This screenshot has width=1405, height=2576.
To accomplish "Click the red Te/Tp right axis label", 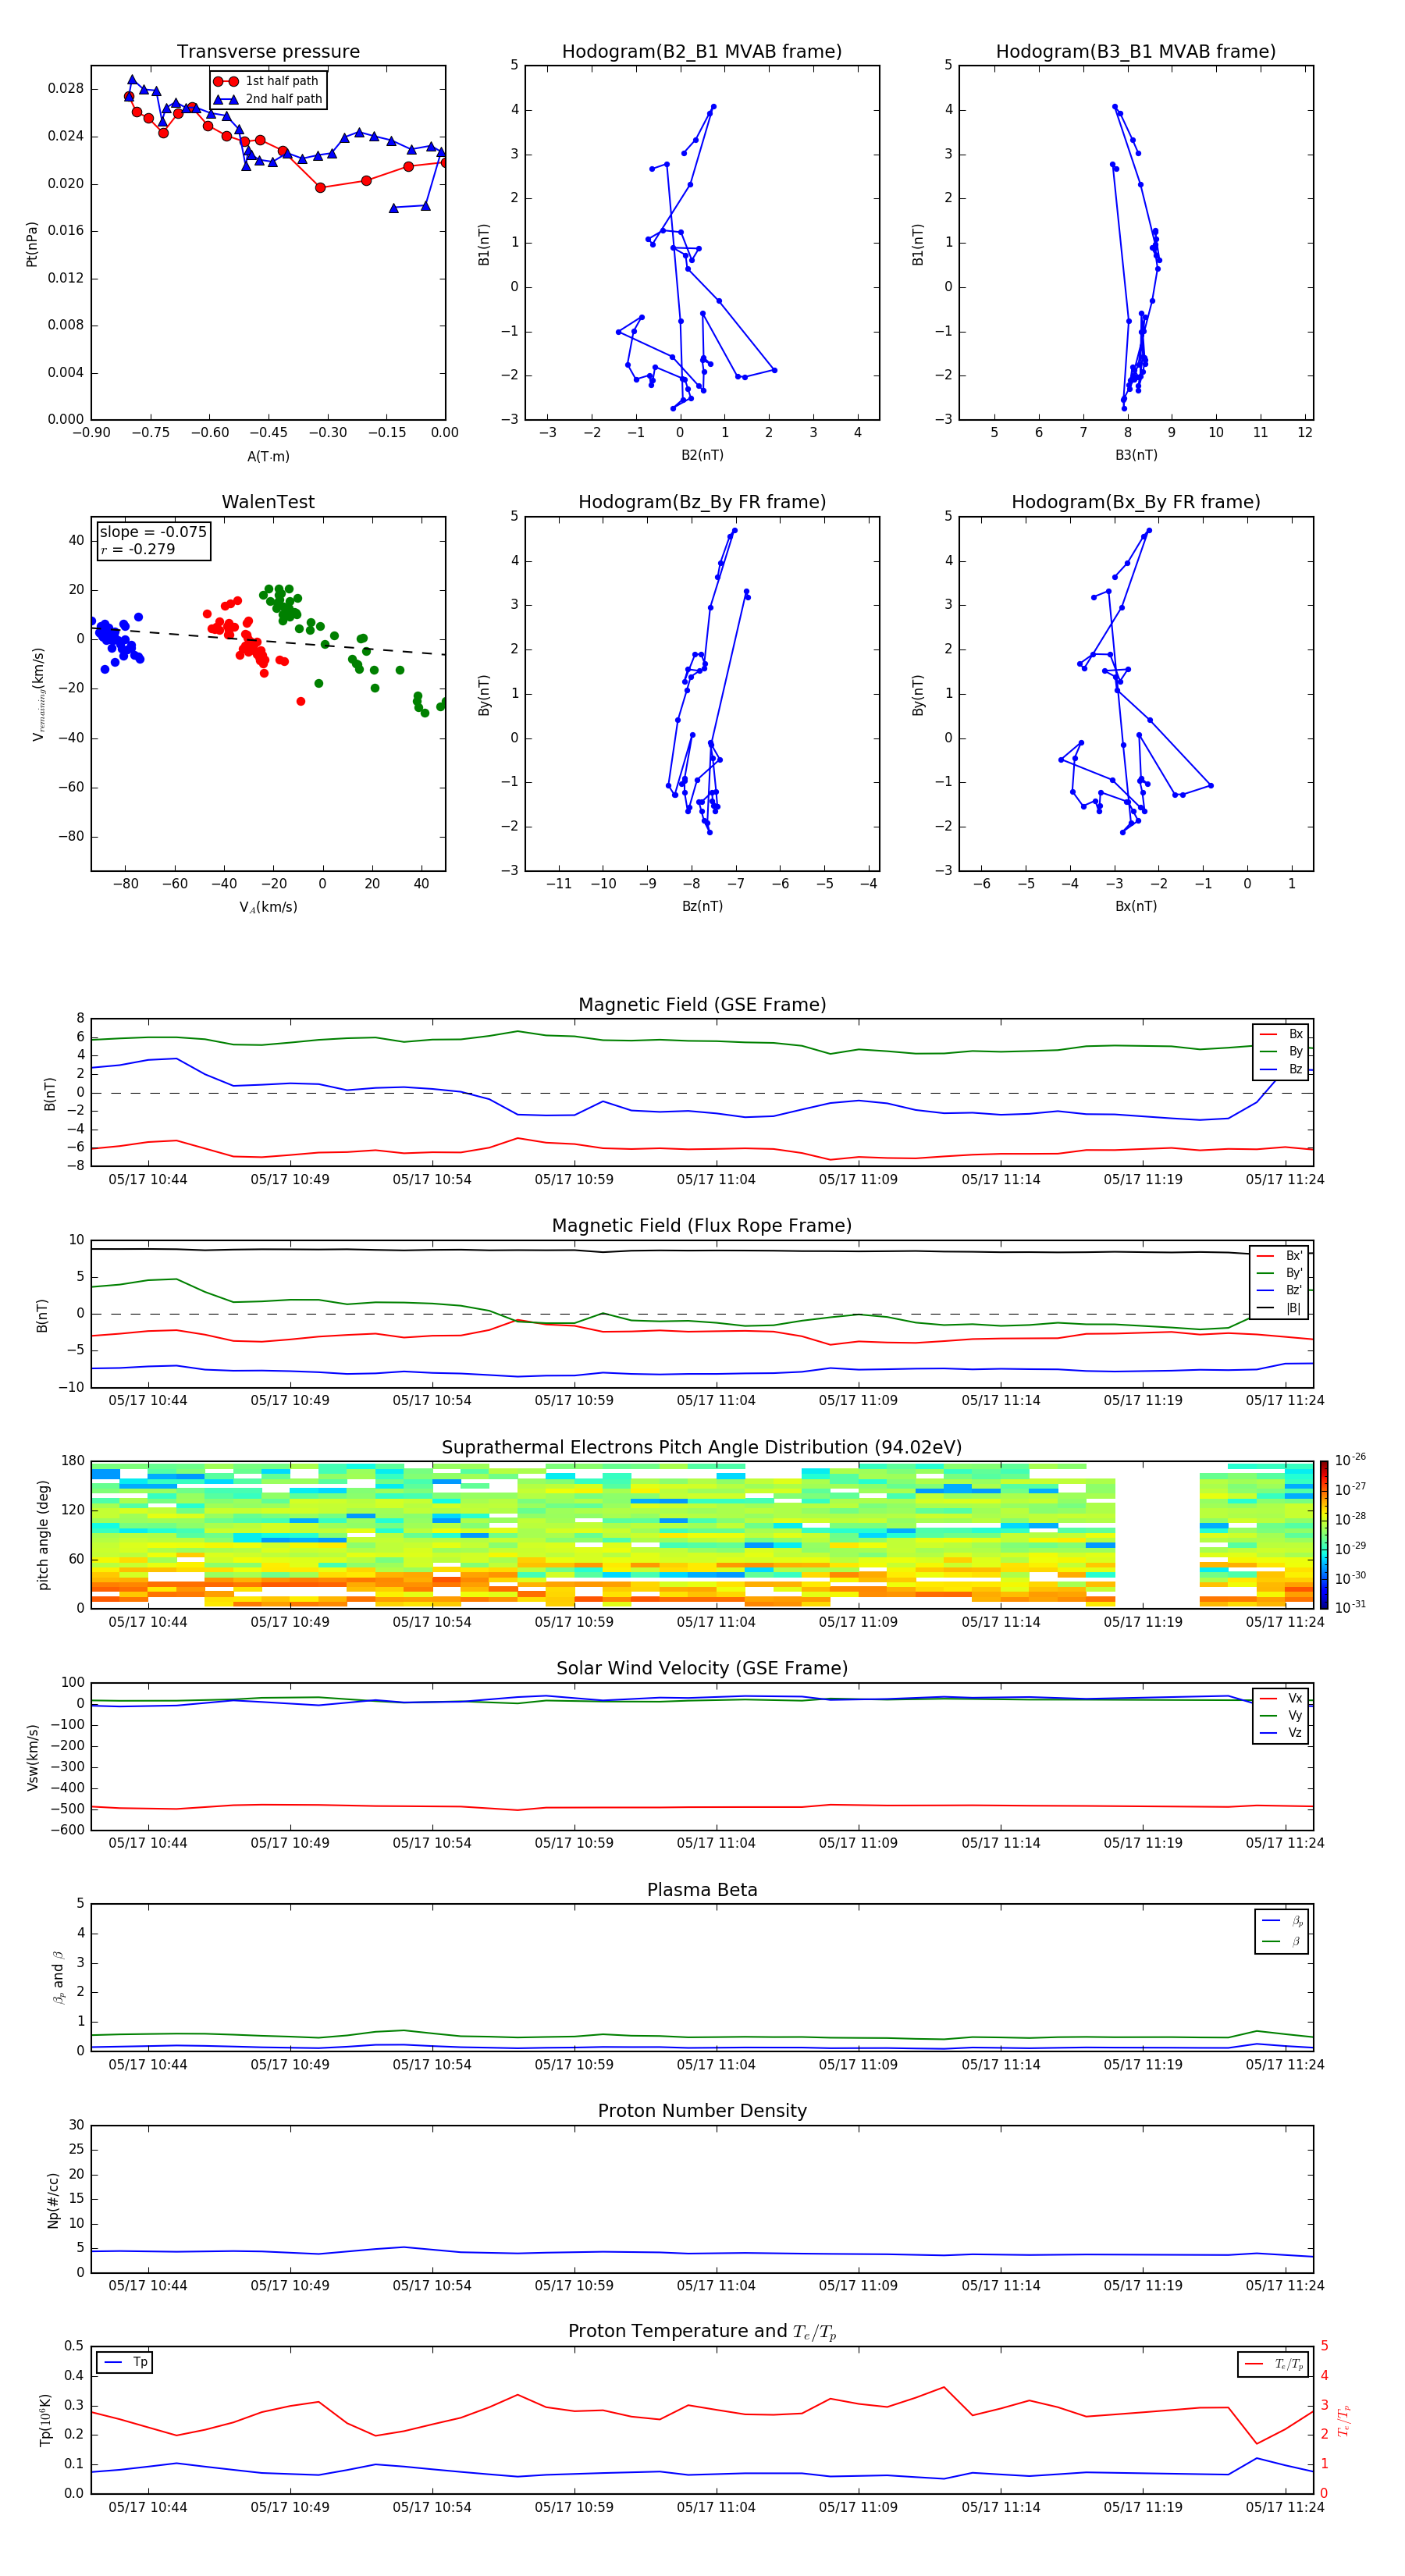I will pyautogui.click(x=1344, y=2420).
